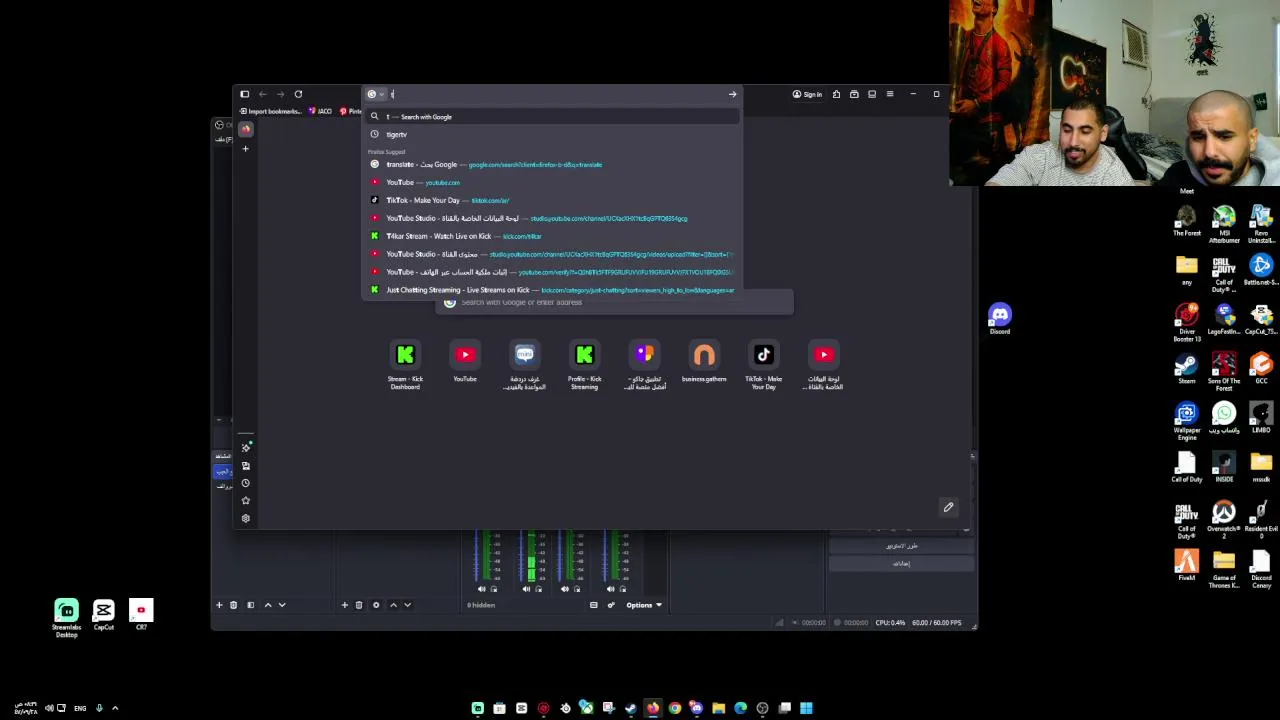
Task: Open the Options dropdown in OBS audio mixer
Action: point(644,605)
